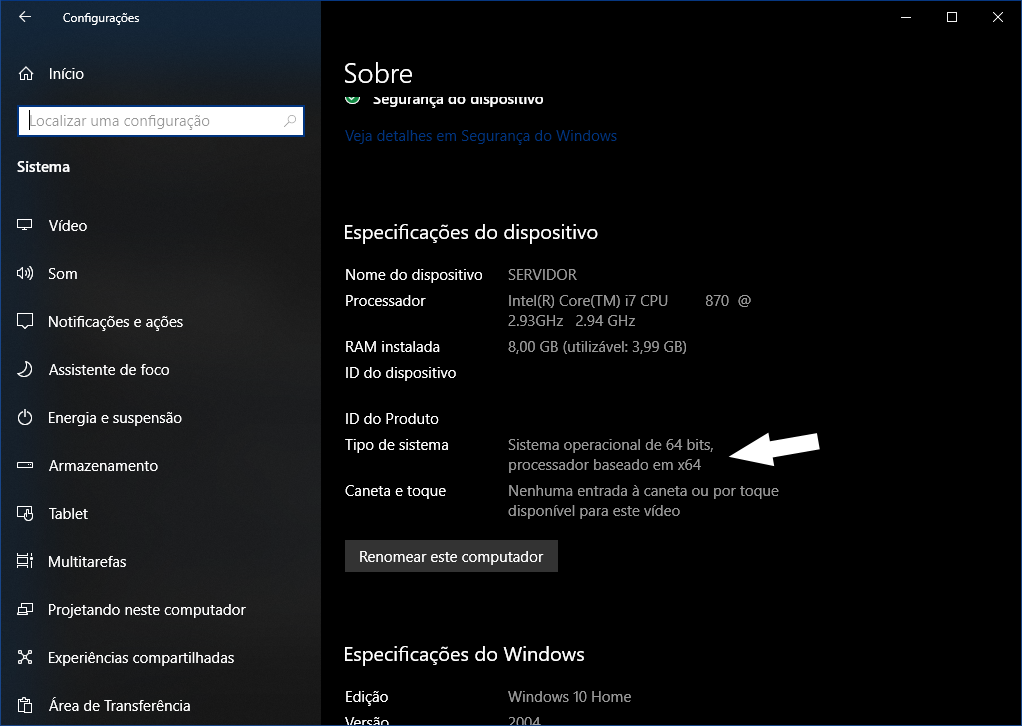Click Especificações do dispositivo heading

(471, 233)
